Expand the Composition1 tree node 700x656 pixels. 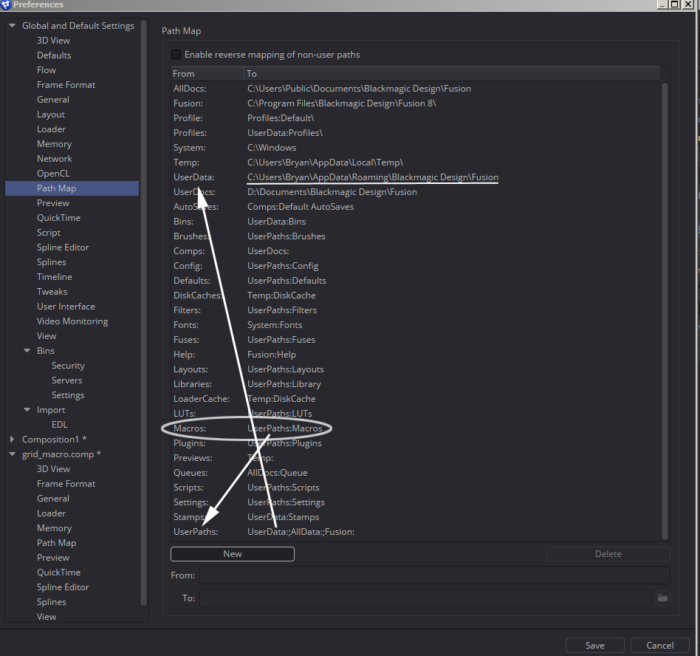coord(12,439)
